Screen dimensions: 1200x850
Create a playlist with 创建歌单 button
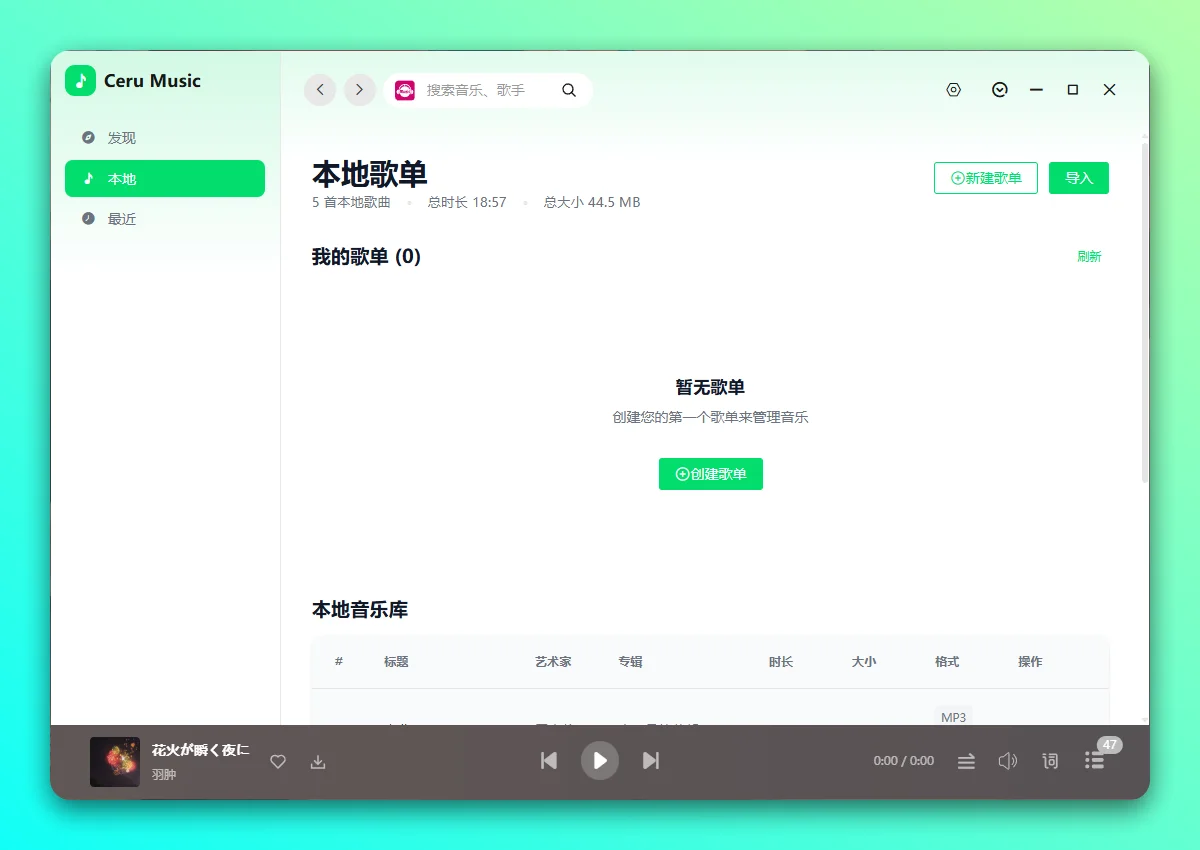click(x=710, y=474)
